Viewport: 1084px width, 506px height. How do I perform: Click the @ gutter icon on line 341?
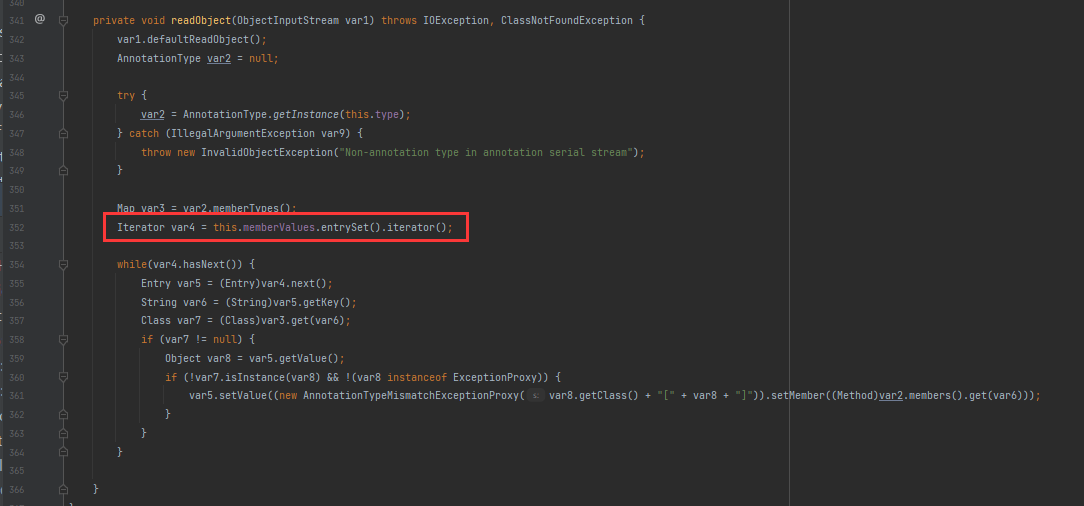click(x=39, y=20)
